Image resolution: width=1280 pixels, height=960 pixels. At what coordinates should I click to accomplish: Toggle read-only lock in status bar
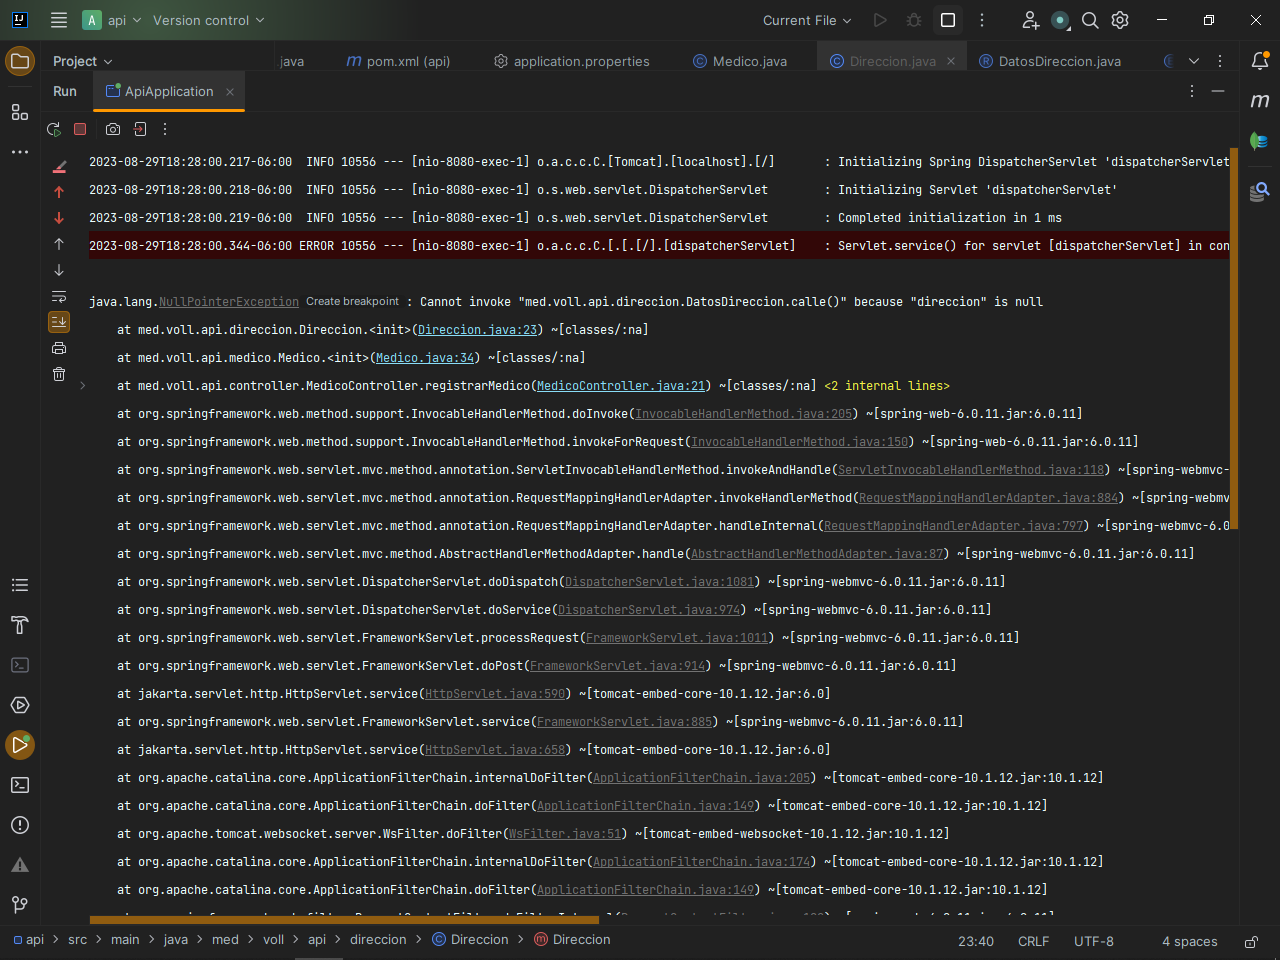coord(1251,941)
